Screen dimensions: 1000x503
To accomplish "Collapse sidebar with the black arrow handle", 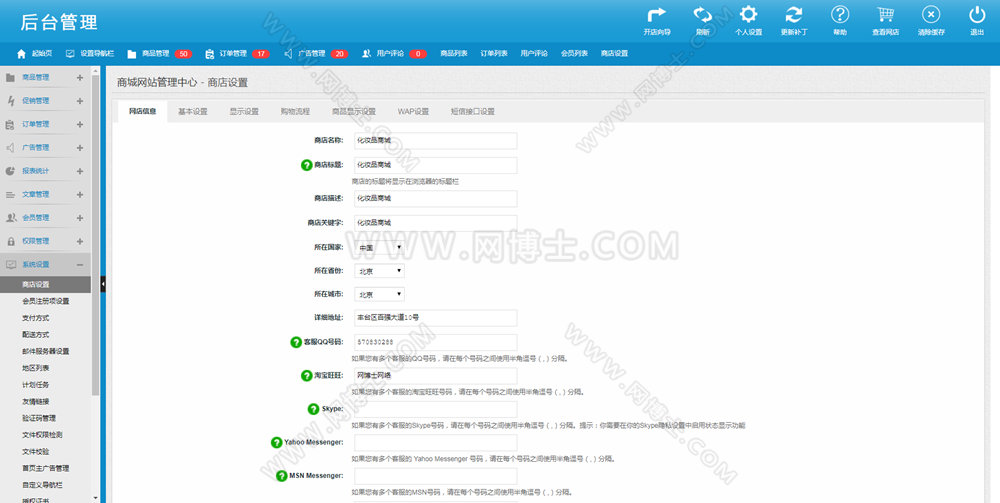I will [x=103, y=284].
